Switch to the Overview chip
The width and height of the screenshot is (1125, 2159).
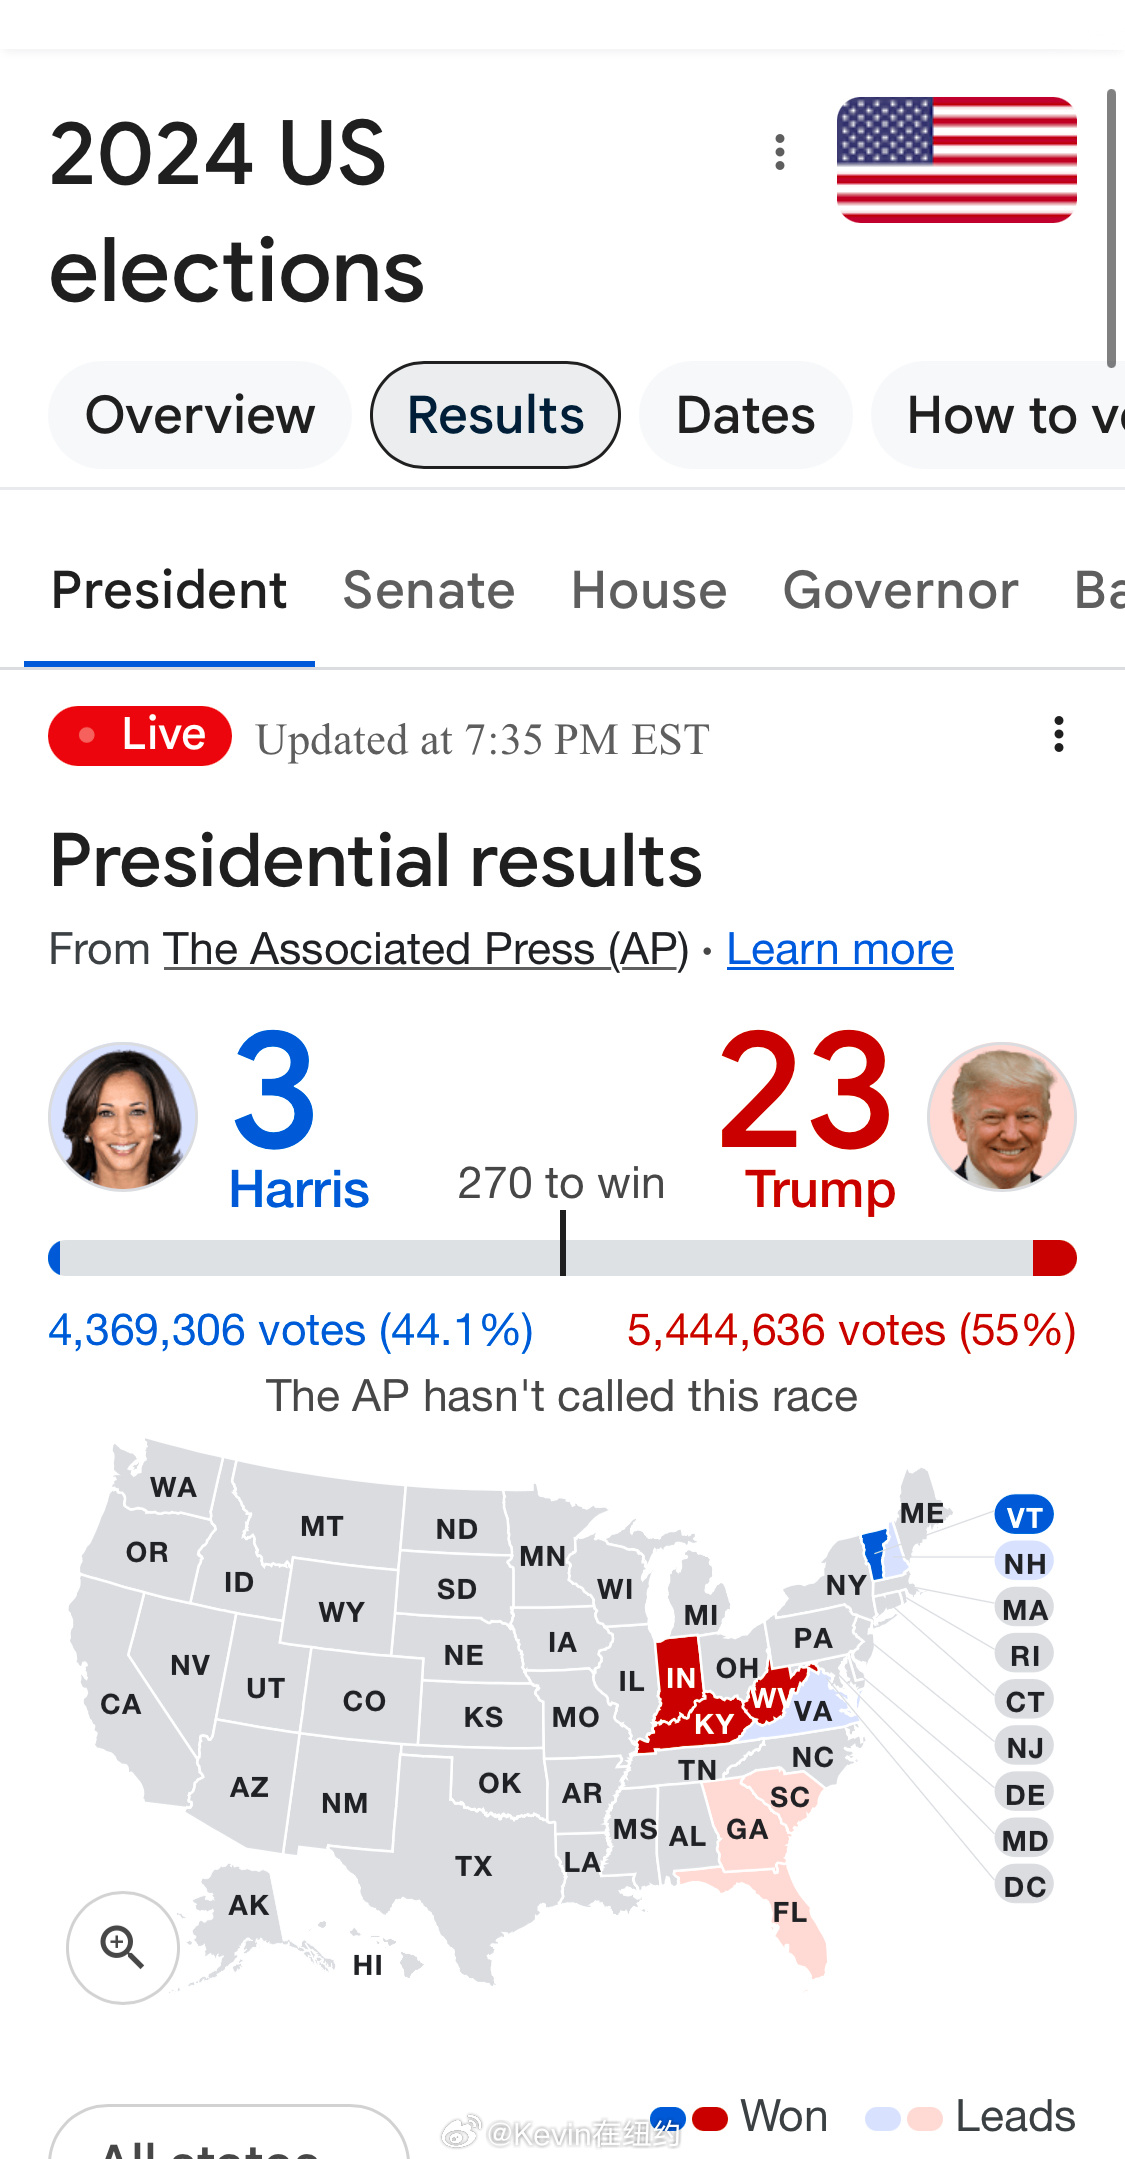pyautogui.click(x=200, y=415)
